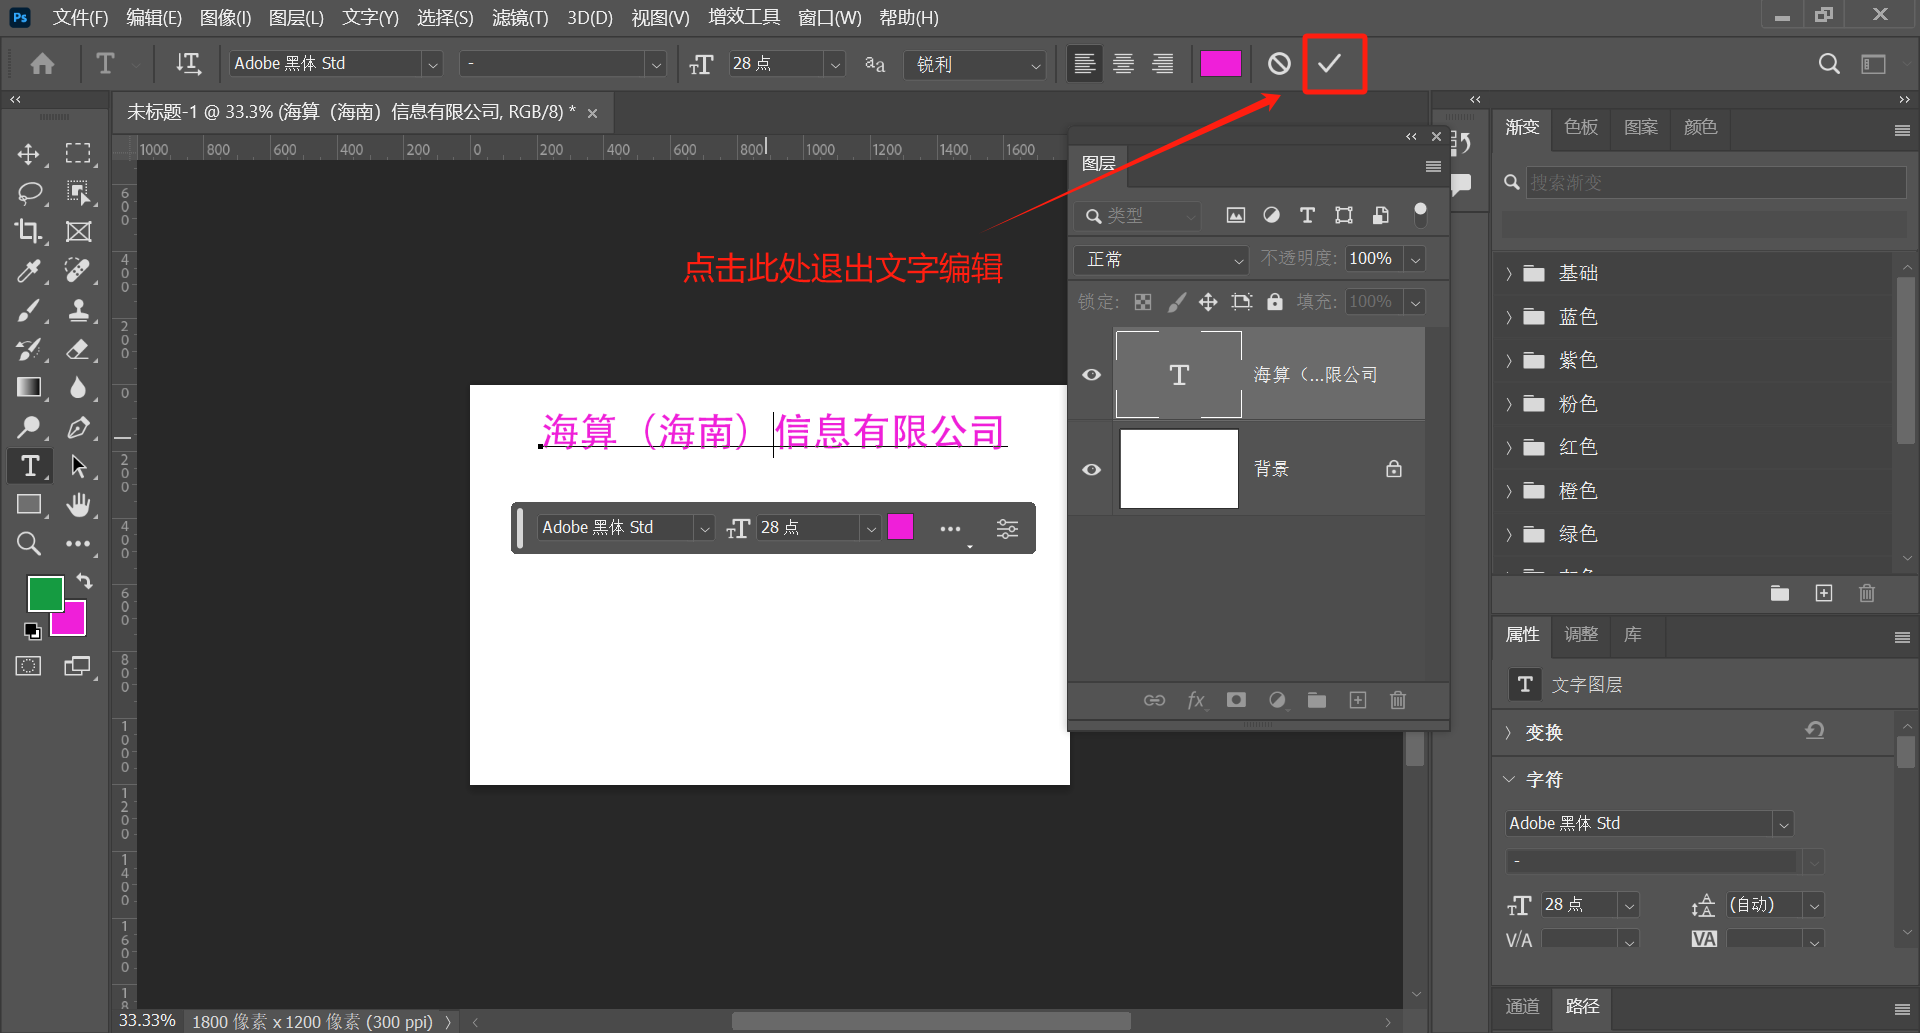Toggle Quick Mask mode
Screen dimensions: 1920x1033
click(x=28, y=666)
